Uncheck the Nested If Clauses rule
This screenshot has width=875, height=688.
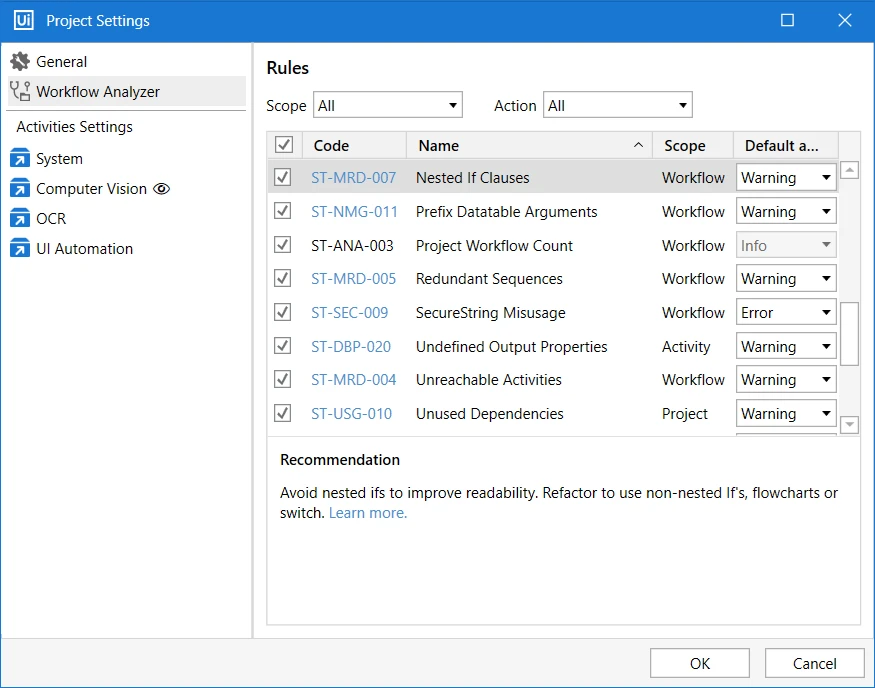pos(282,177)
